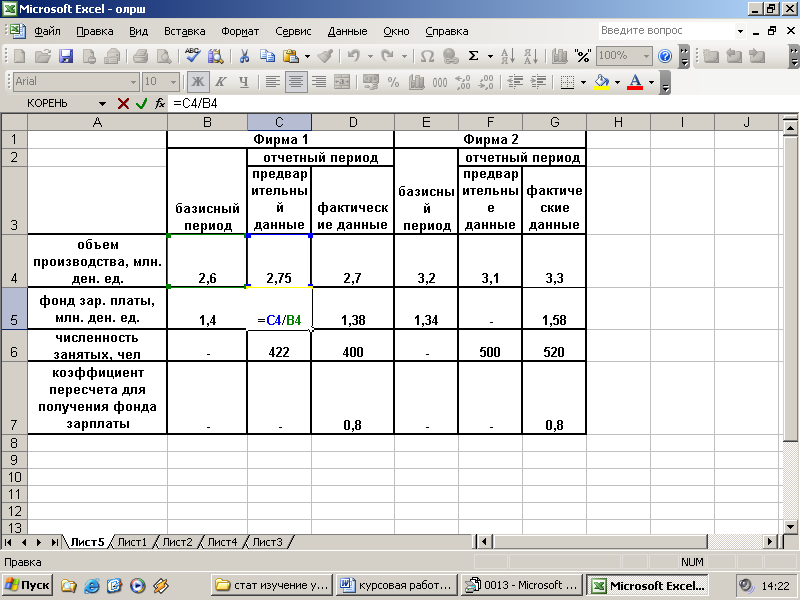Viewport: 800px width, 600px height.
Task: Click the Increase Indent icon
Action: [538, 82]
